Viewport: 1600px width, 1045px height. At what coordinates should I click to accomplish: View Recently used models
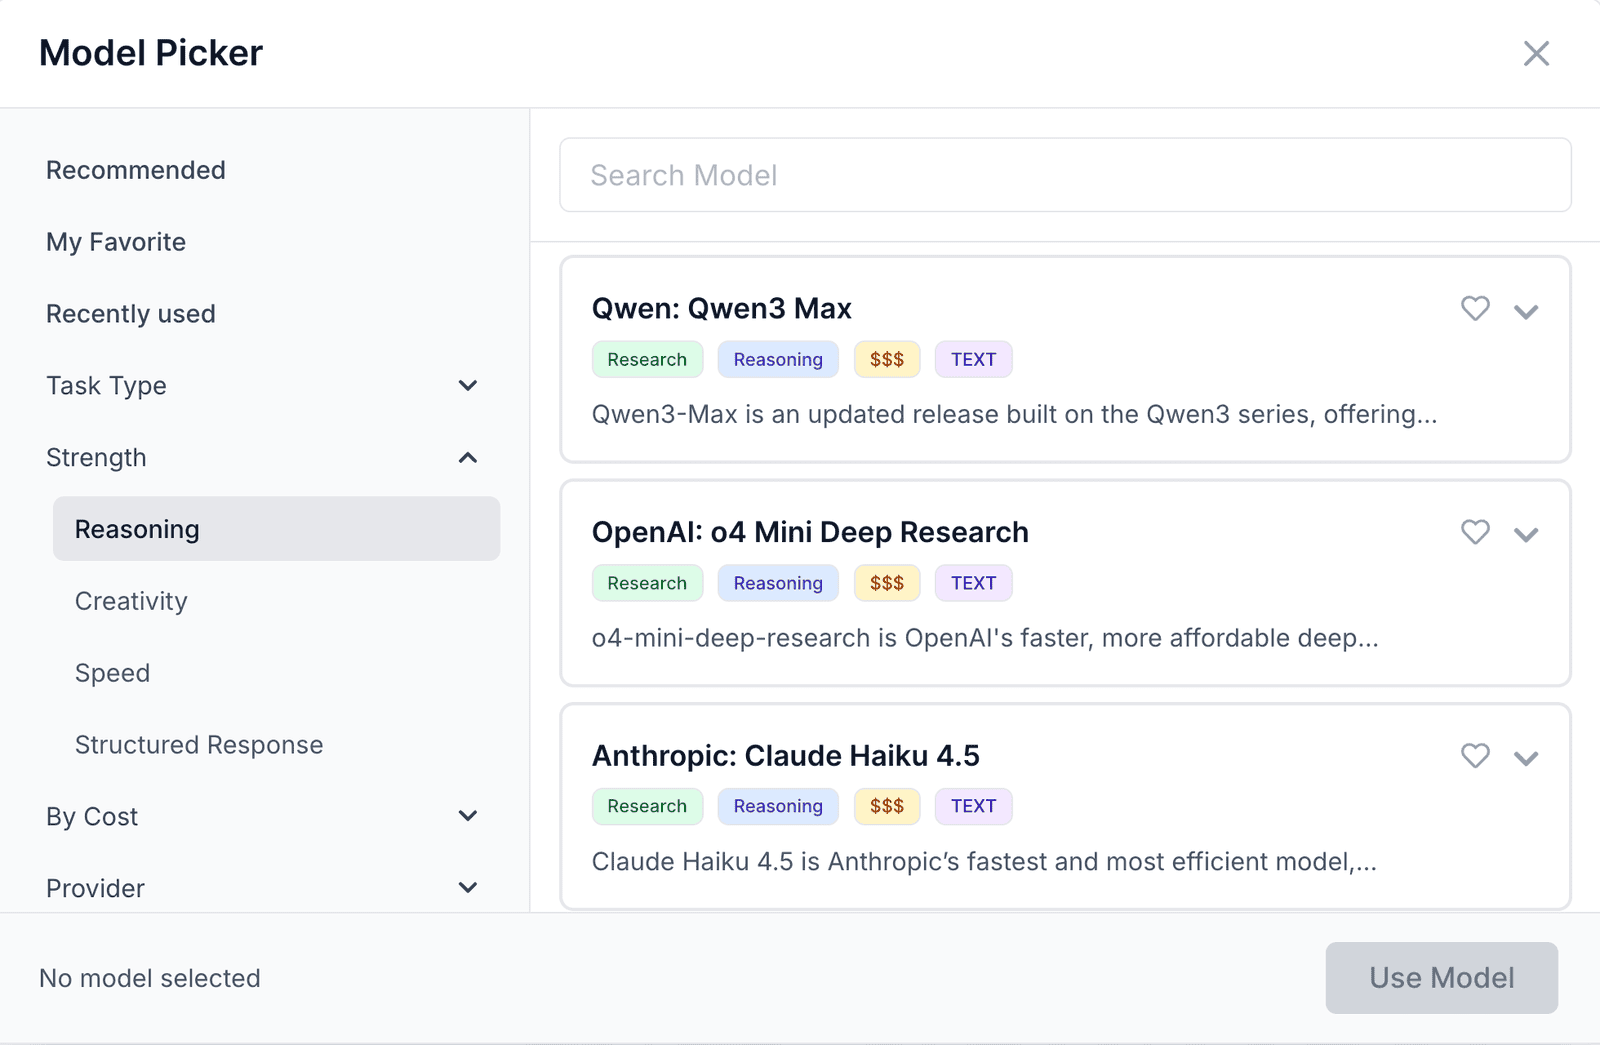point(131,314)
